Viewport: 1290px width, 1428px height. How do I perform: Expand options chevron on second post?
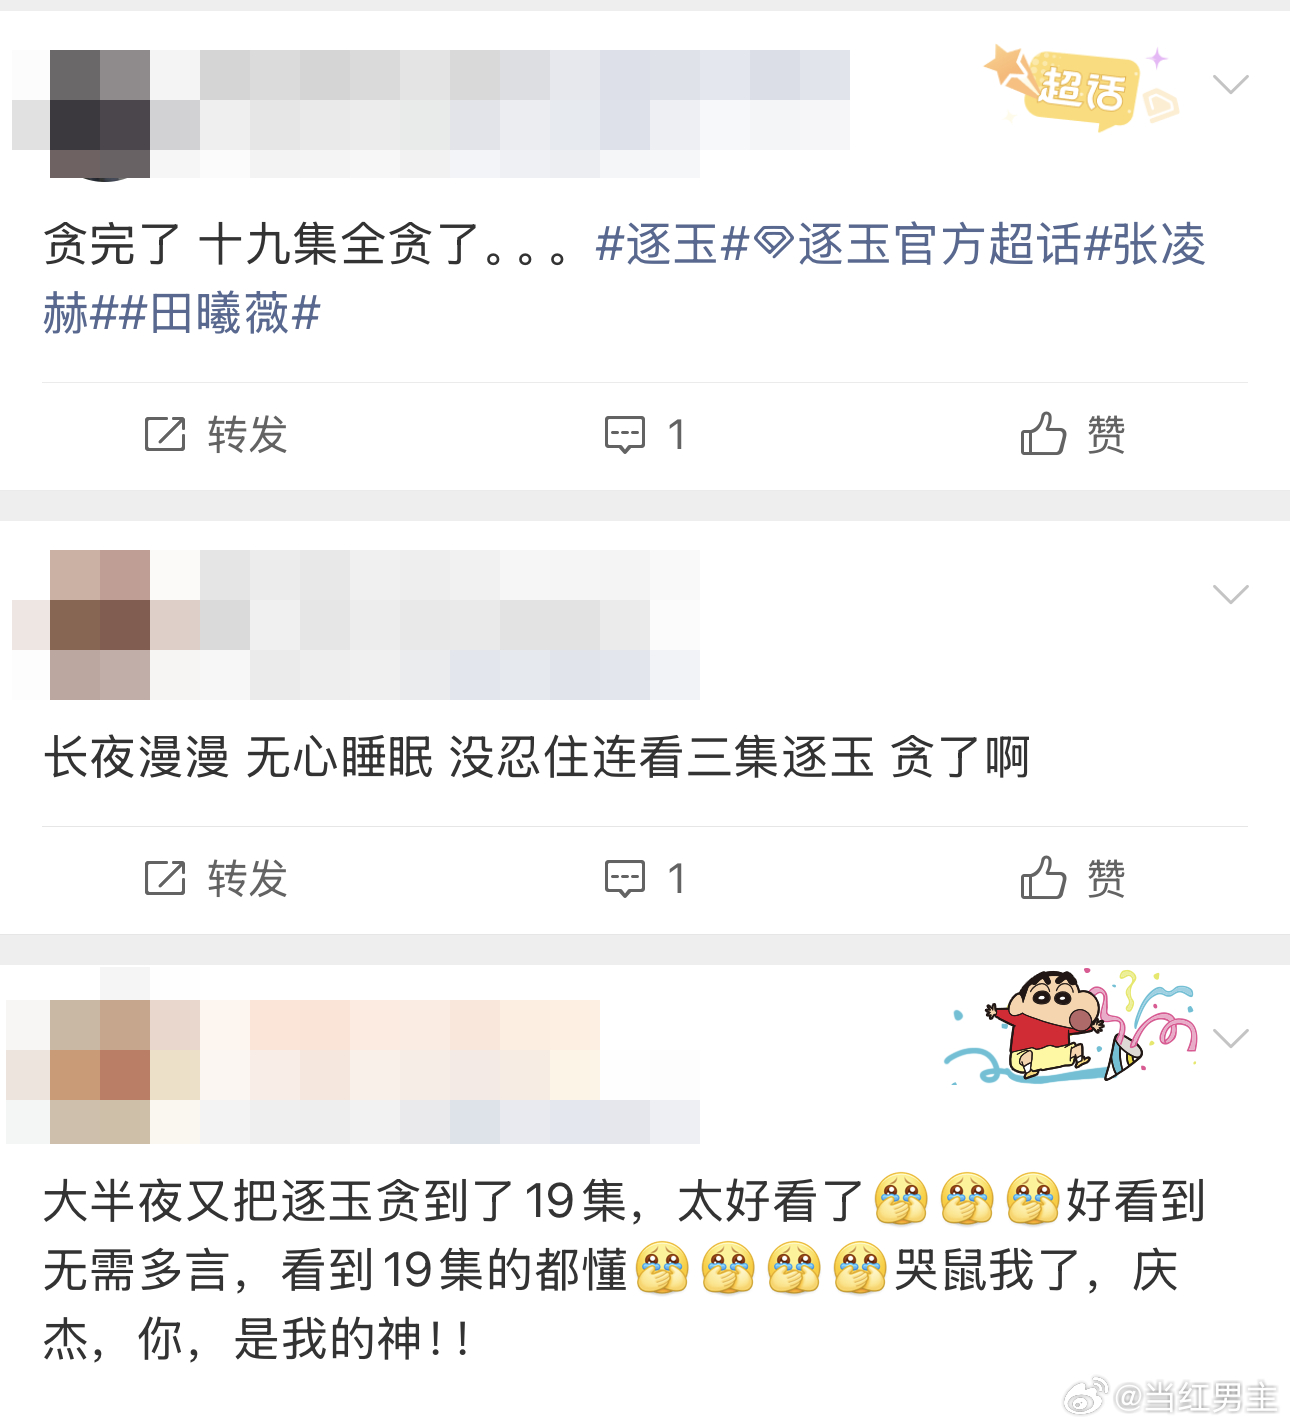point(1230,594)
